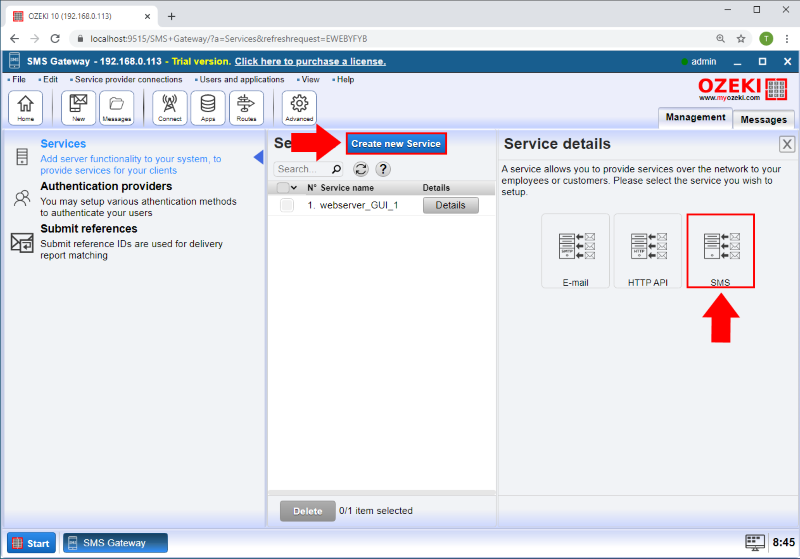Open Service provider connections menu
800x559 pixels.
(x=128, y=80)
